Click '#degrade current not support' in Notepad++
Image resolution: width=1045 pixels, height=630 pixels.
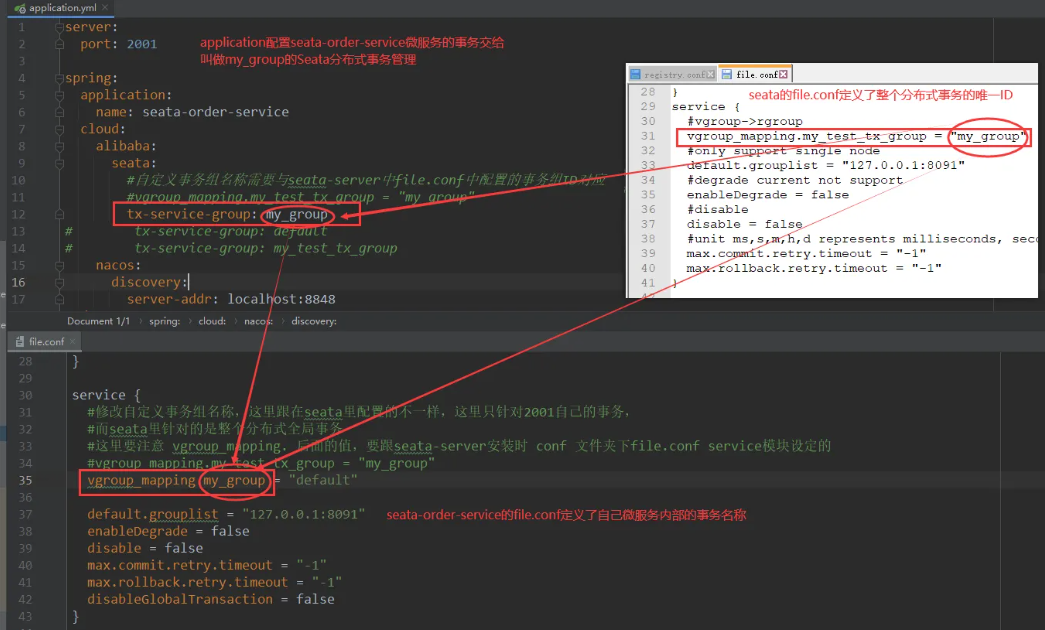pos(794,180)
